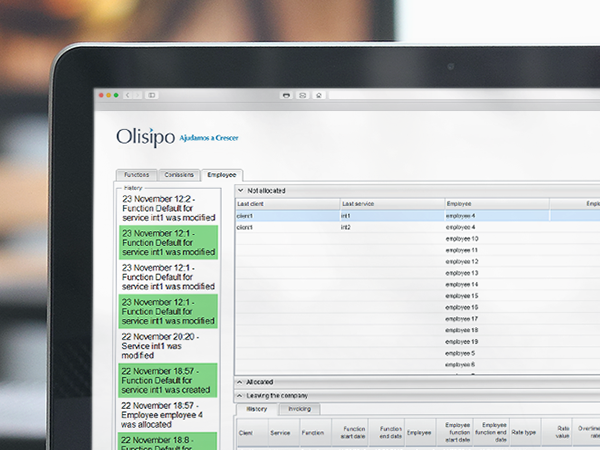This screenshot has width=600, height=450.
Task: Click Rate type column header
Action: [x=525, y=433]
